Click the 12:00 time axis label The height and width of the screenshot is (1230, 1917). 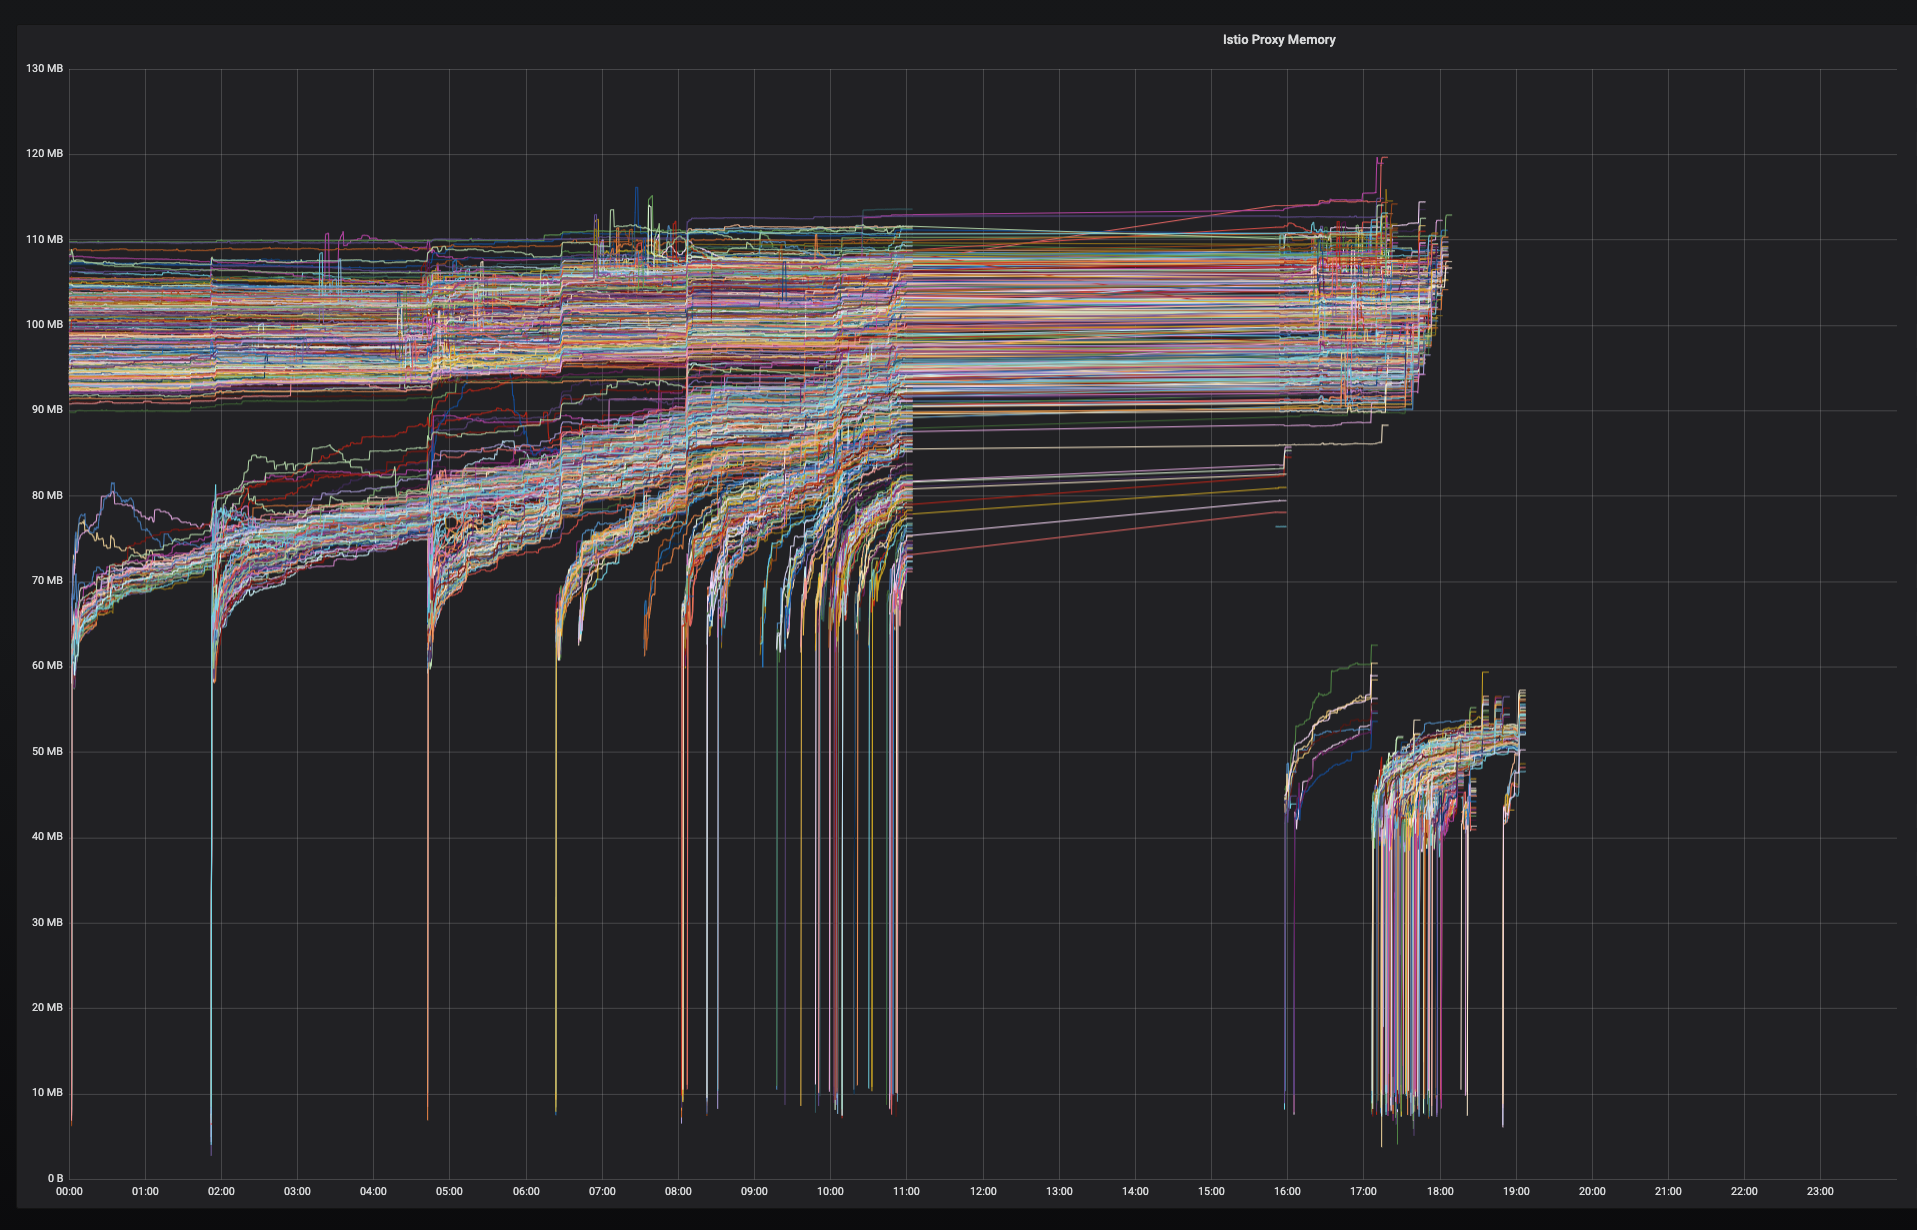click(983, 1191)
